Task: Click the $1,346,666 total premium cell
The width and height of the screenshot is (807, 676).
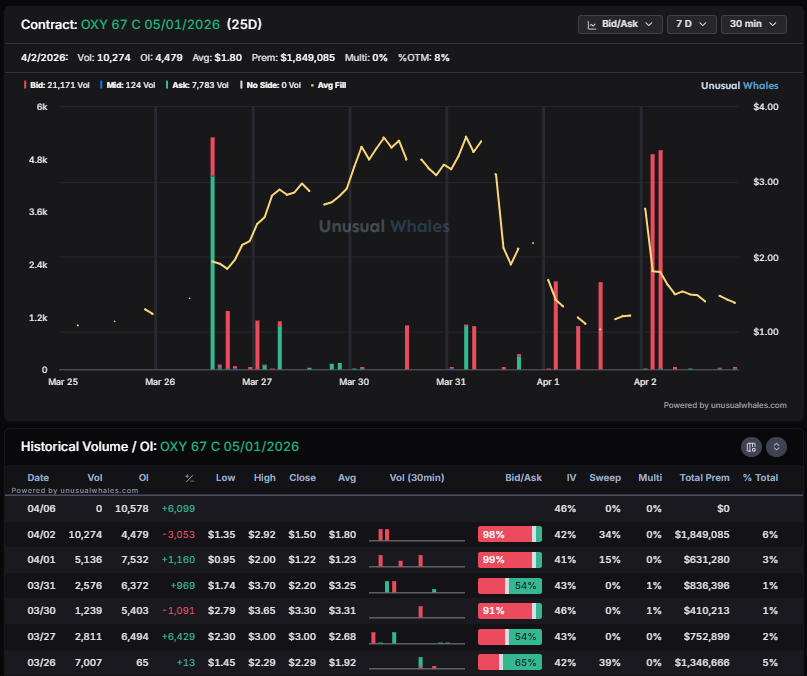Action: click(702, 662)
